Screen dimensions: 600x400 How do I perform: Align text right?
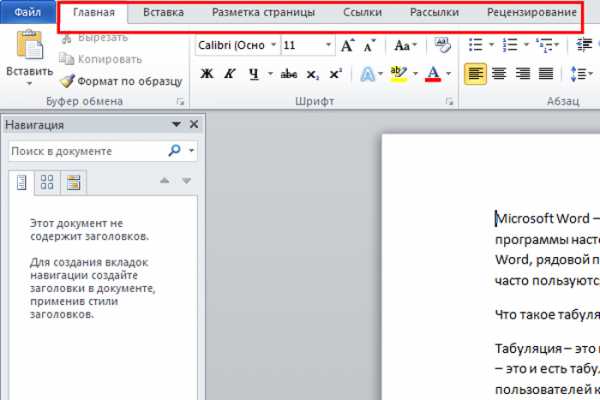click(523, 73)
